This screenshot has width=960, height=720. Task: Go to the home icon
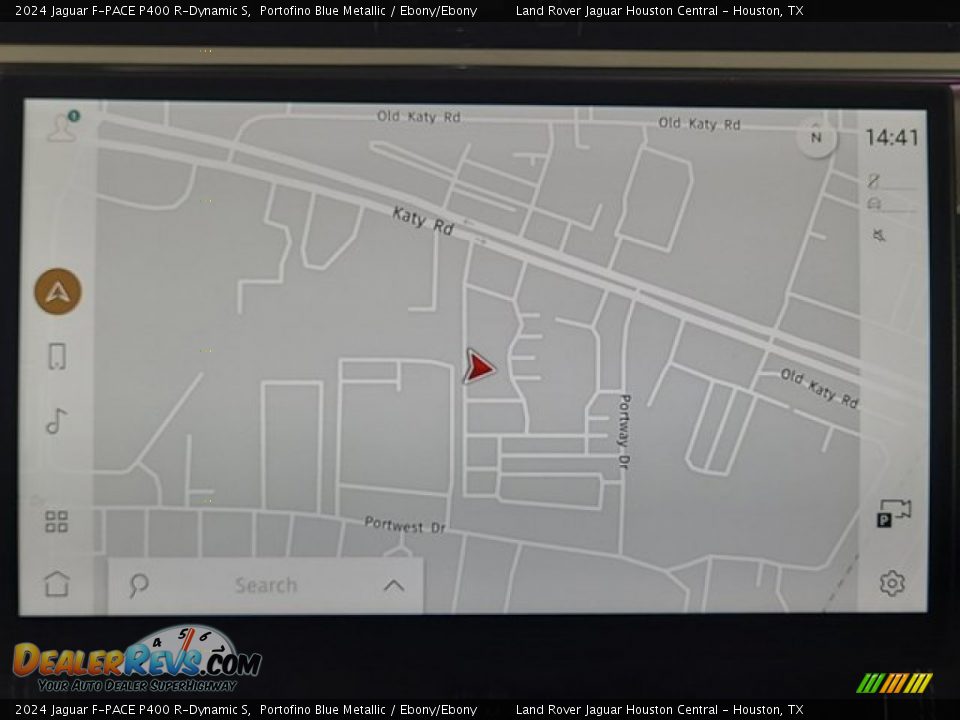[57, 583]
